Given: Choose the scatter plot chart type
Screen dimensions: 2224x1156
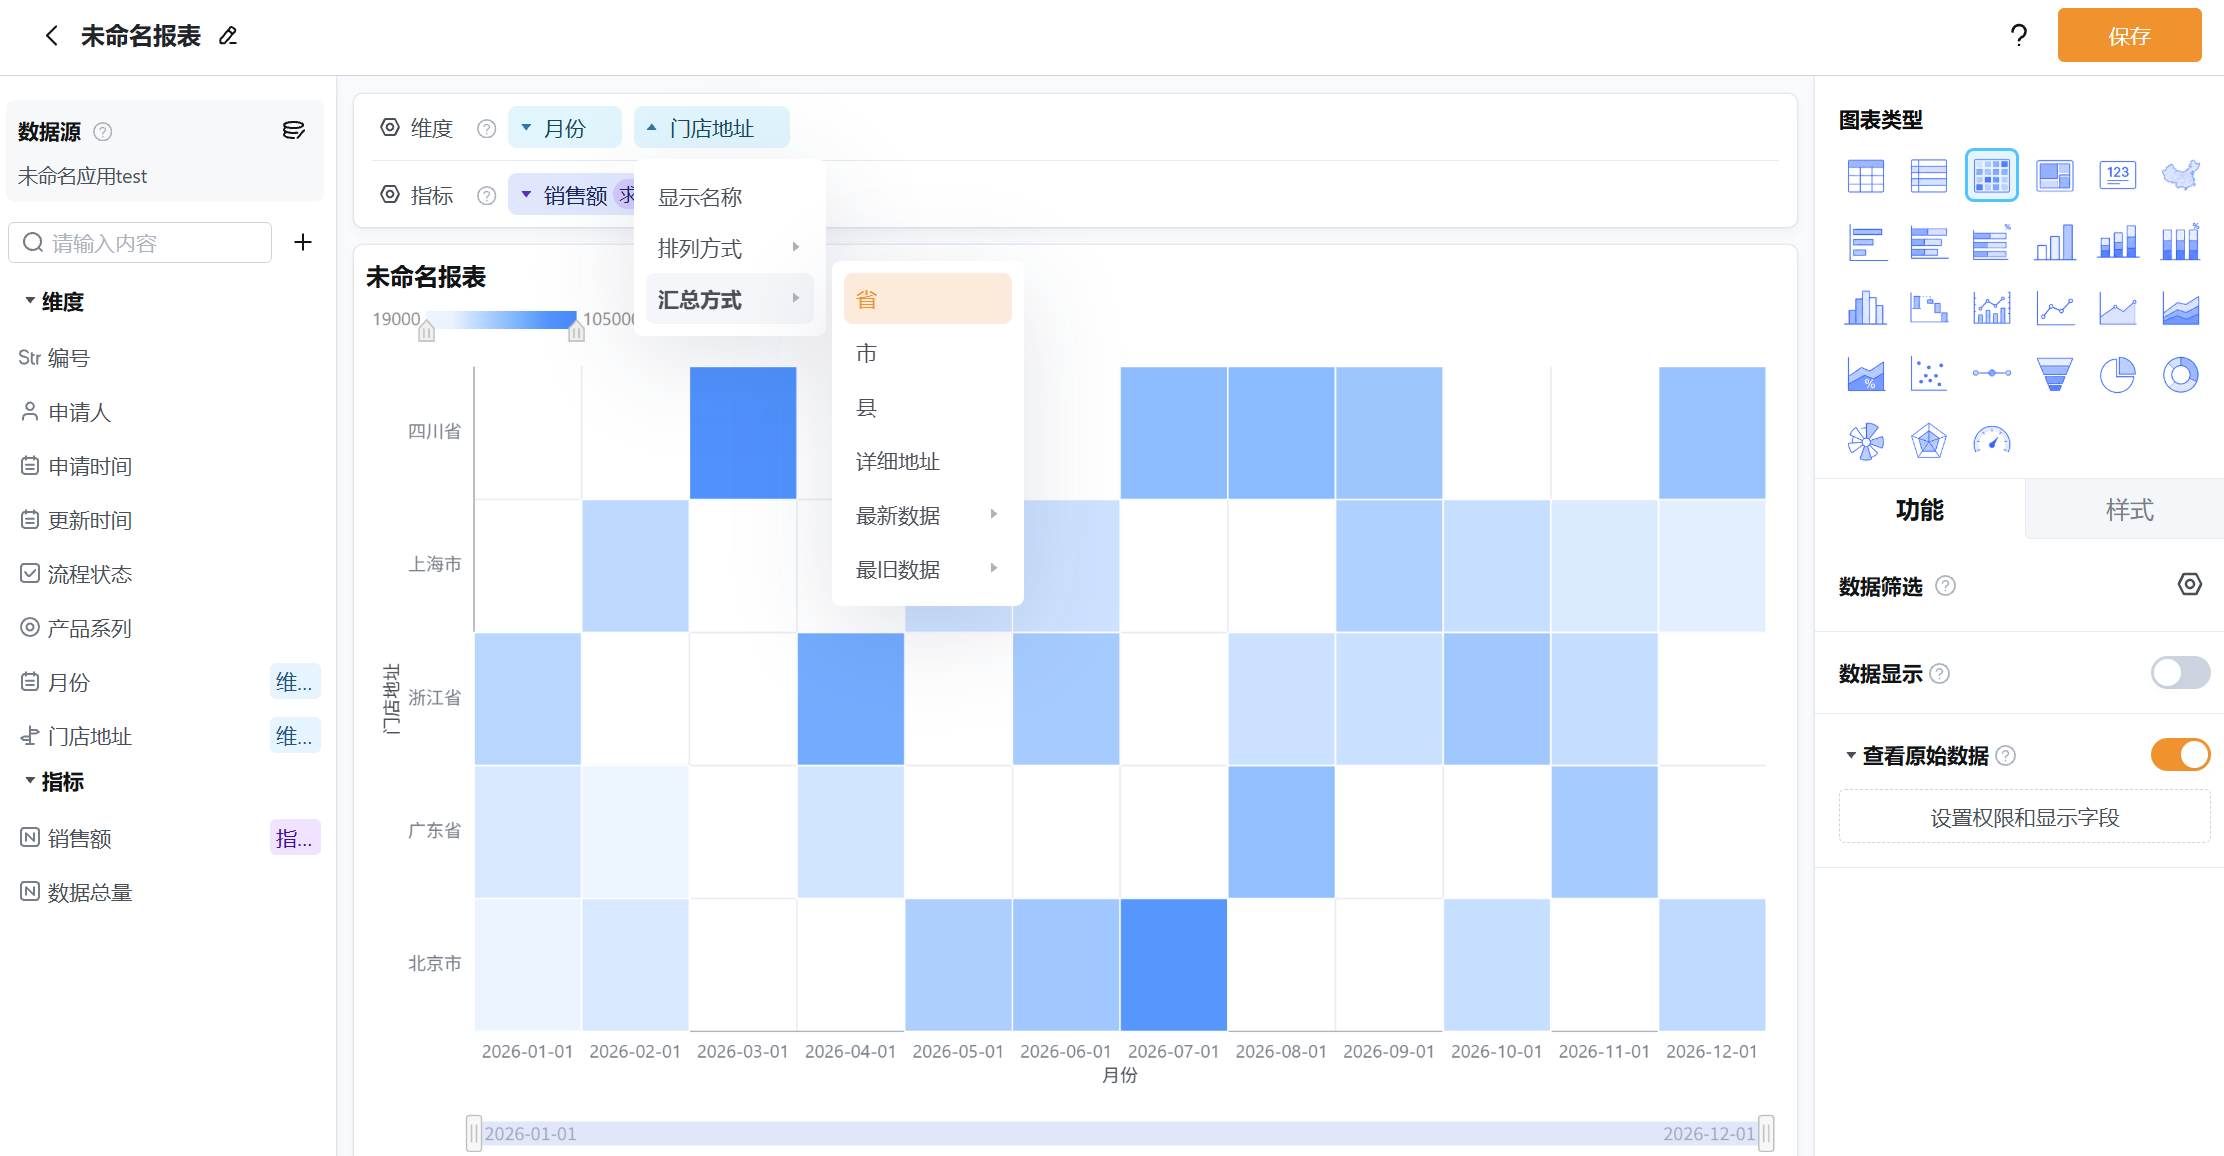Looking at the screenshot, I should click(x=1929, y=375).
